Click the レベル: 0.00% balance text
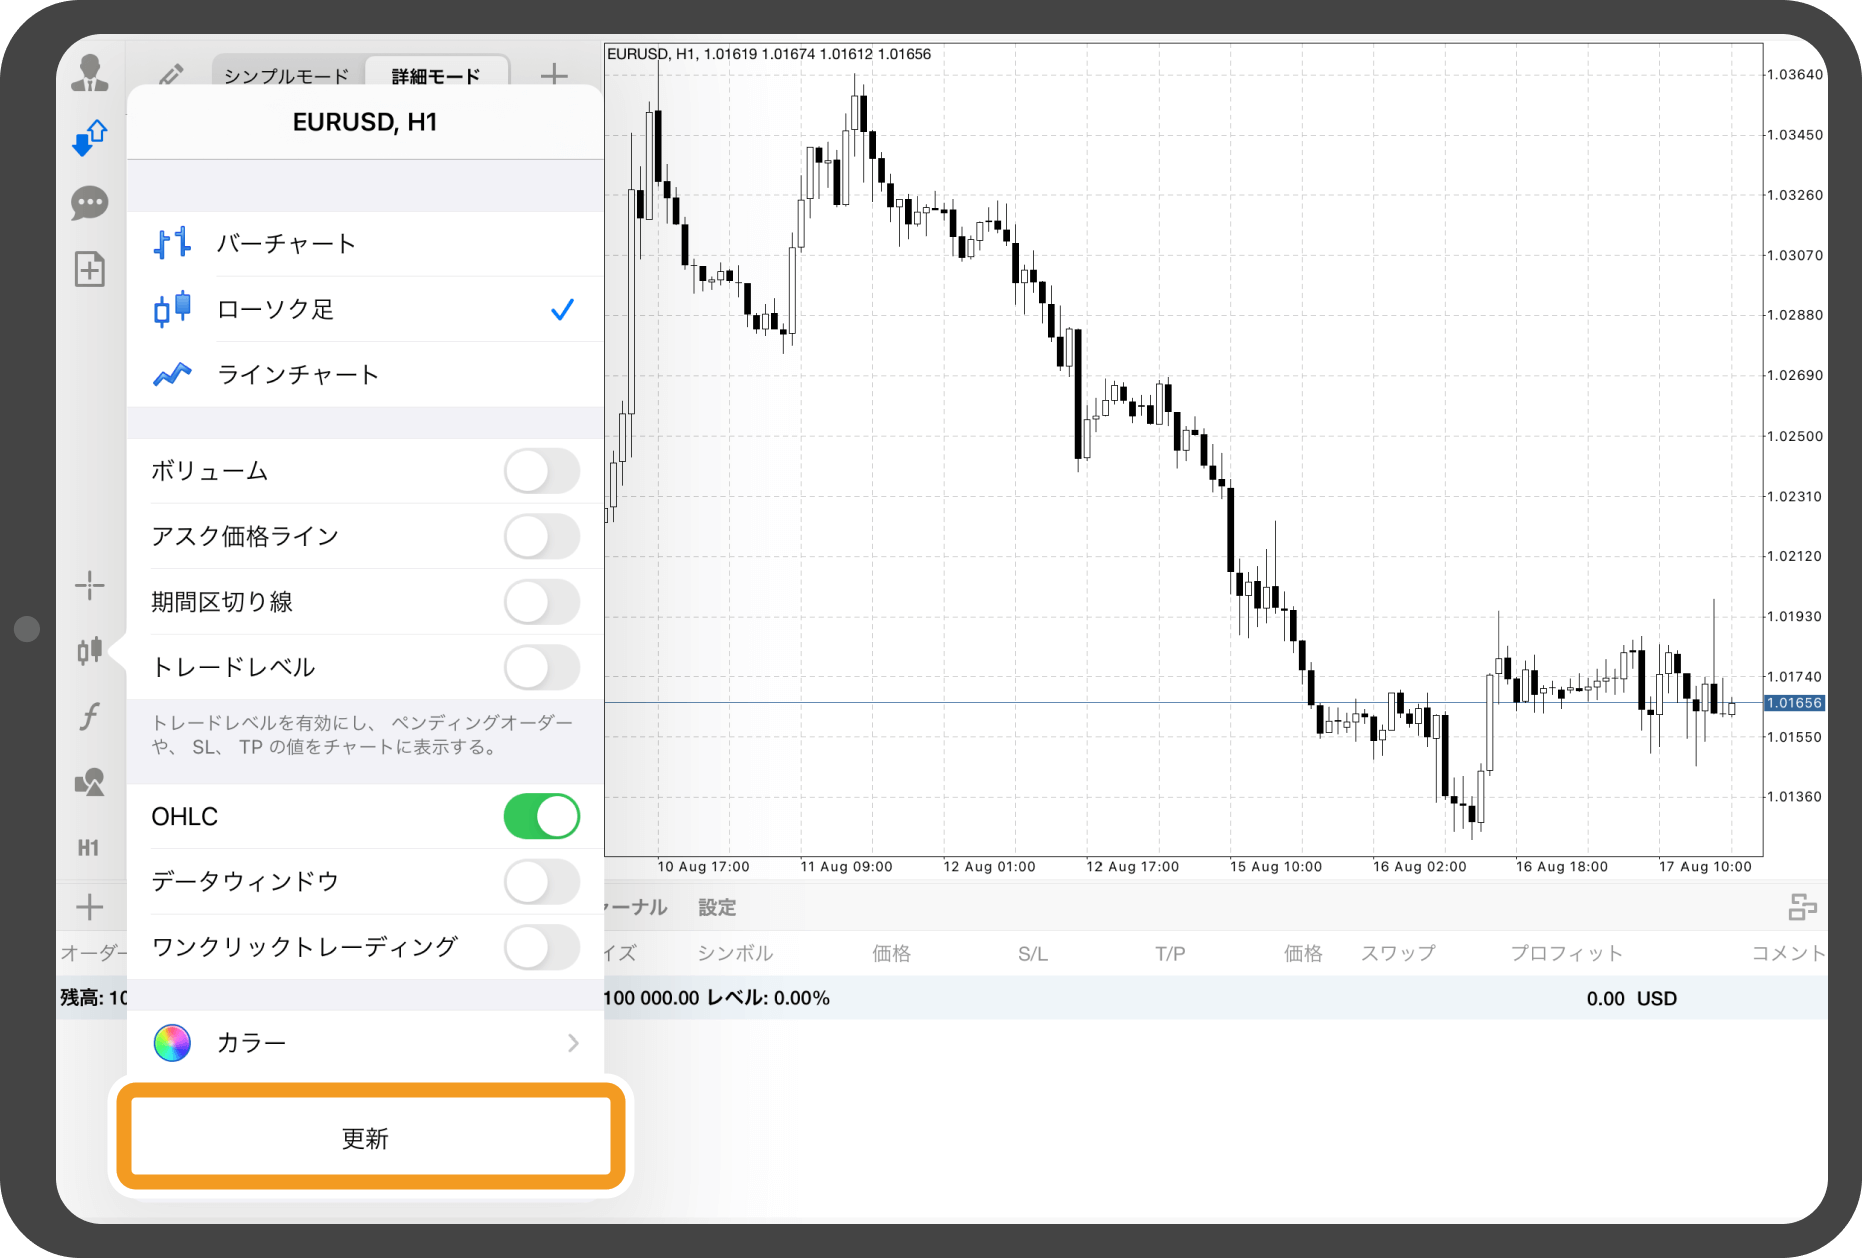The width and height of the screenshot is (1862, 1258). coord(768,998)
